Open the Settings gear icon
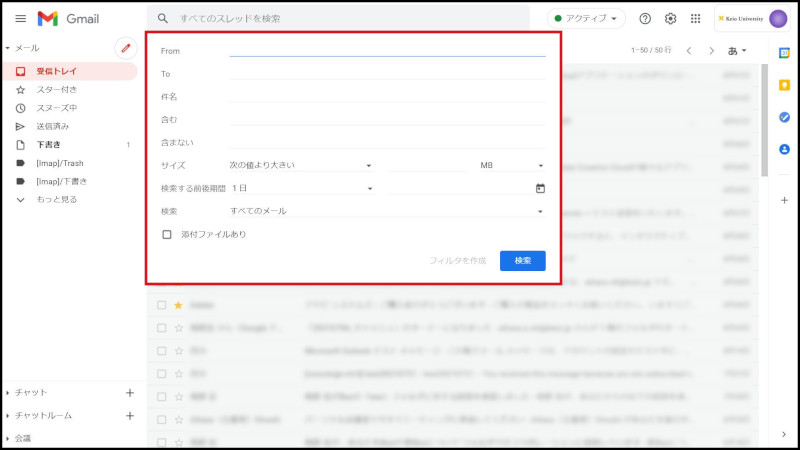Screen dimensions: 800x450 click(x=671, y=19)
